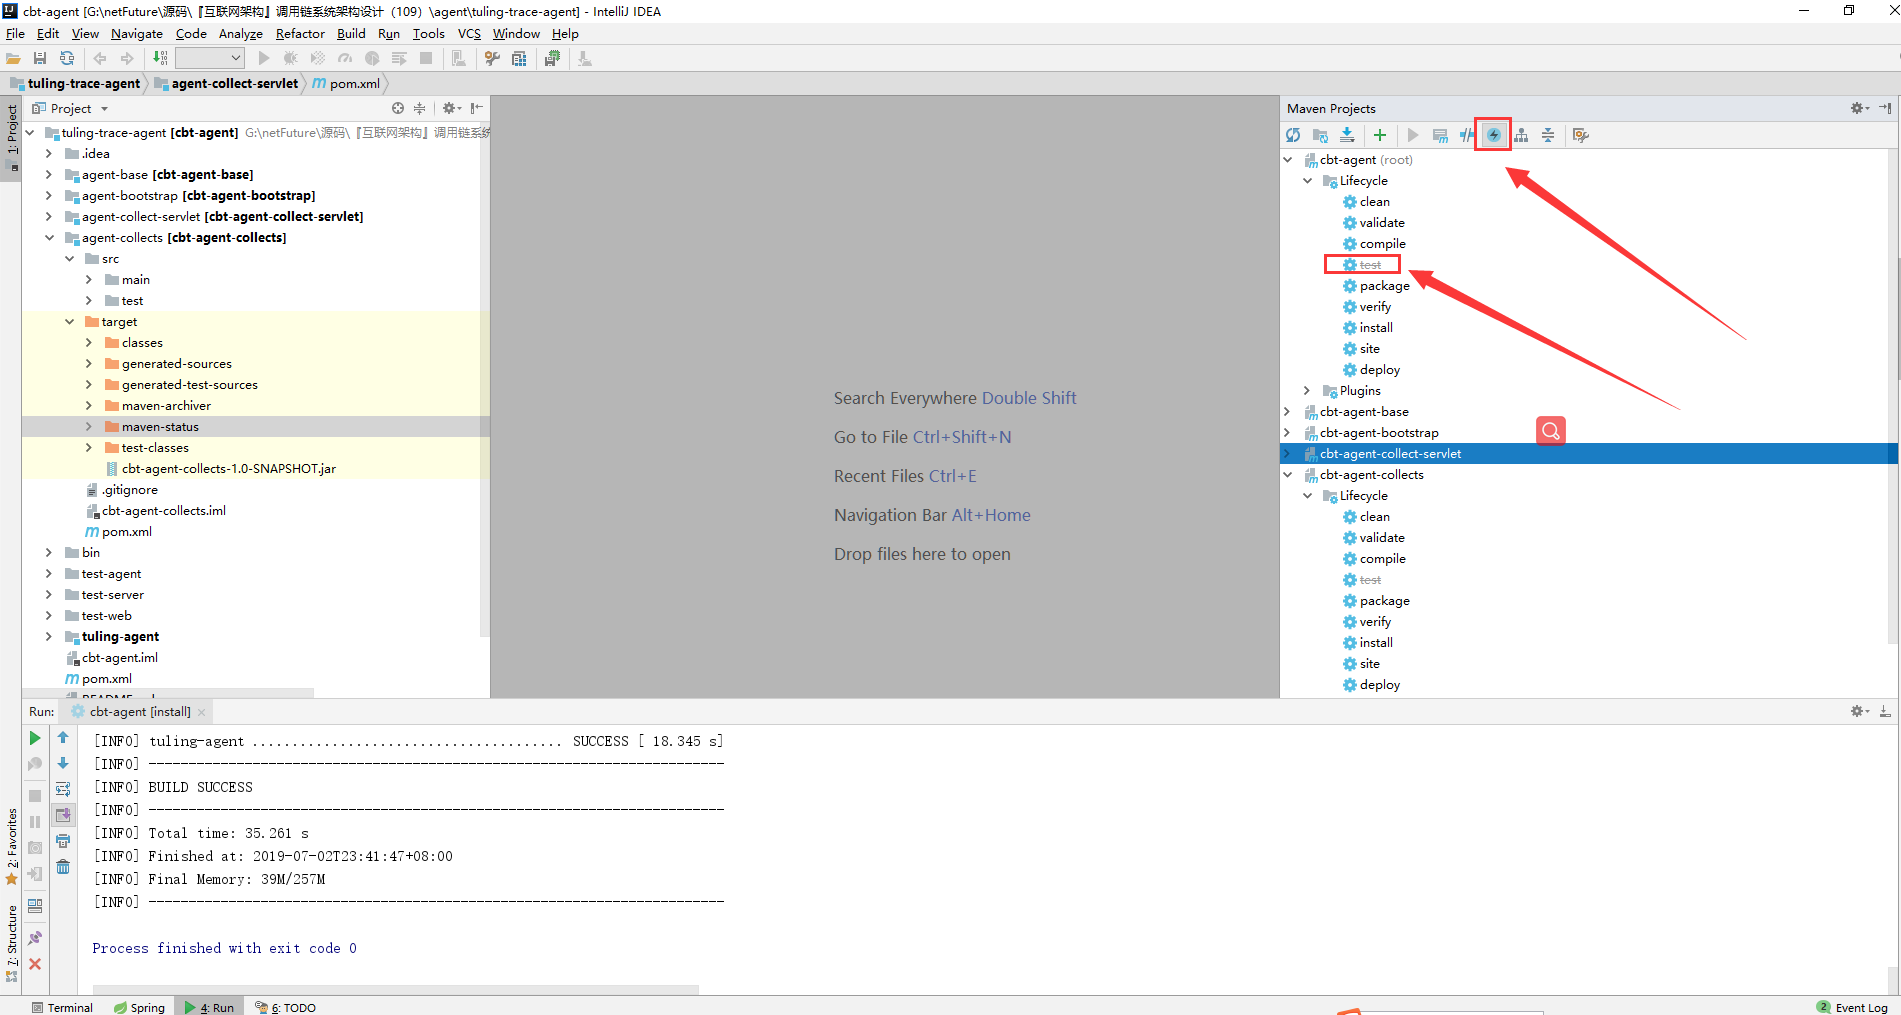Viewport: 1901px width, 1015px height.
Task: Toggle Maven offline mode
Action: (1467, 135)
